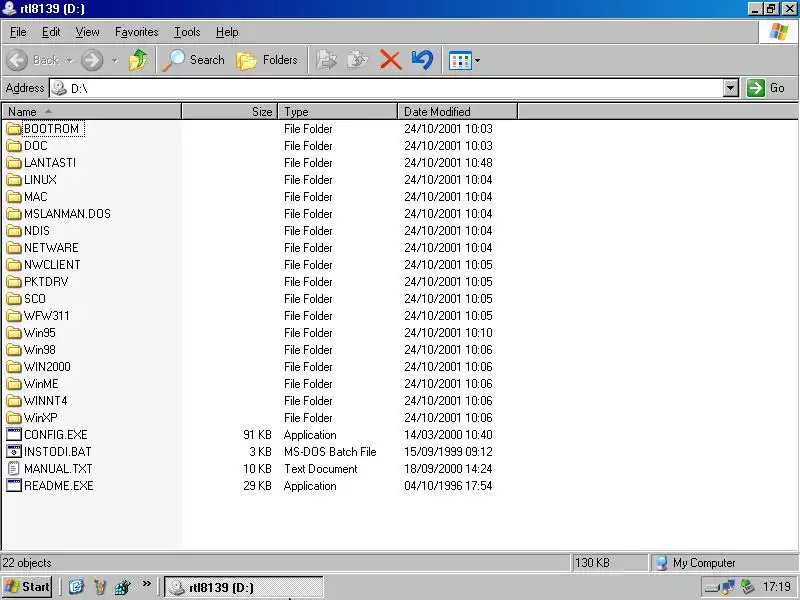800x600 pixels.
Task: Select the NWCLIENT folder icon
Action: tap(14, 265)
